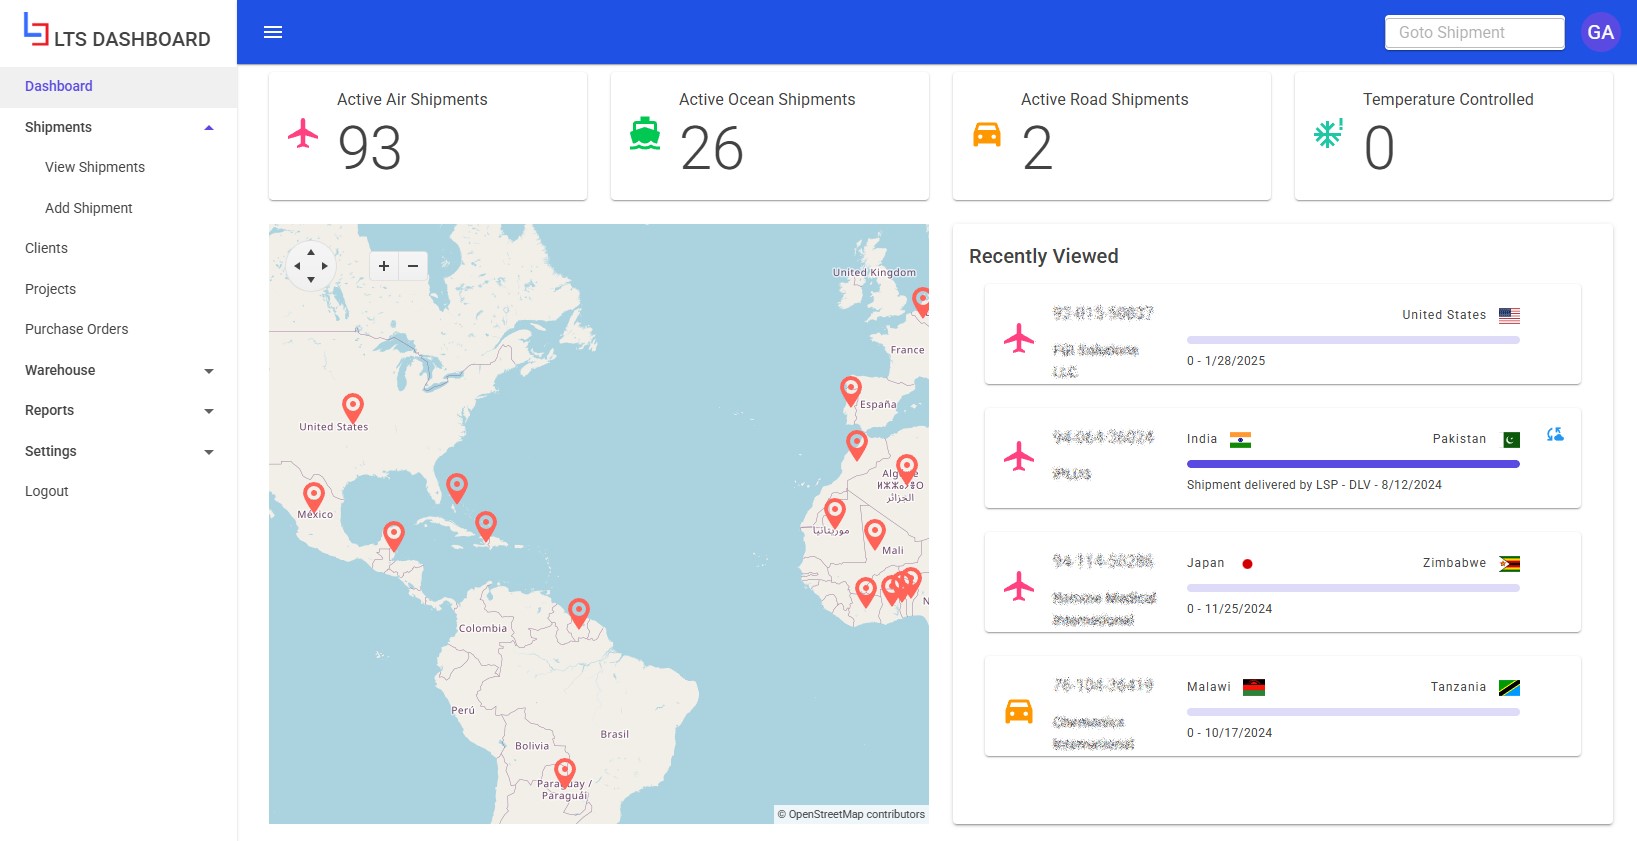1637x841 pixels.
Task: Click the Goto Shipment input field
Action: coord(1474,32)
